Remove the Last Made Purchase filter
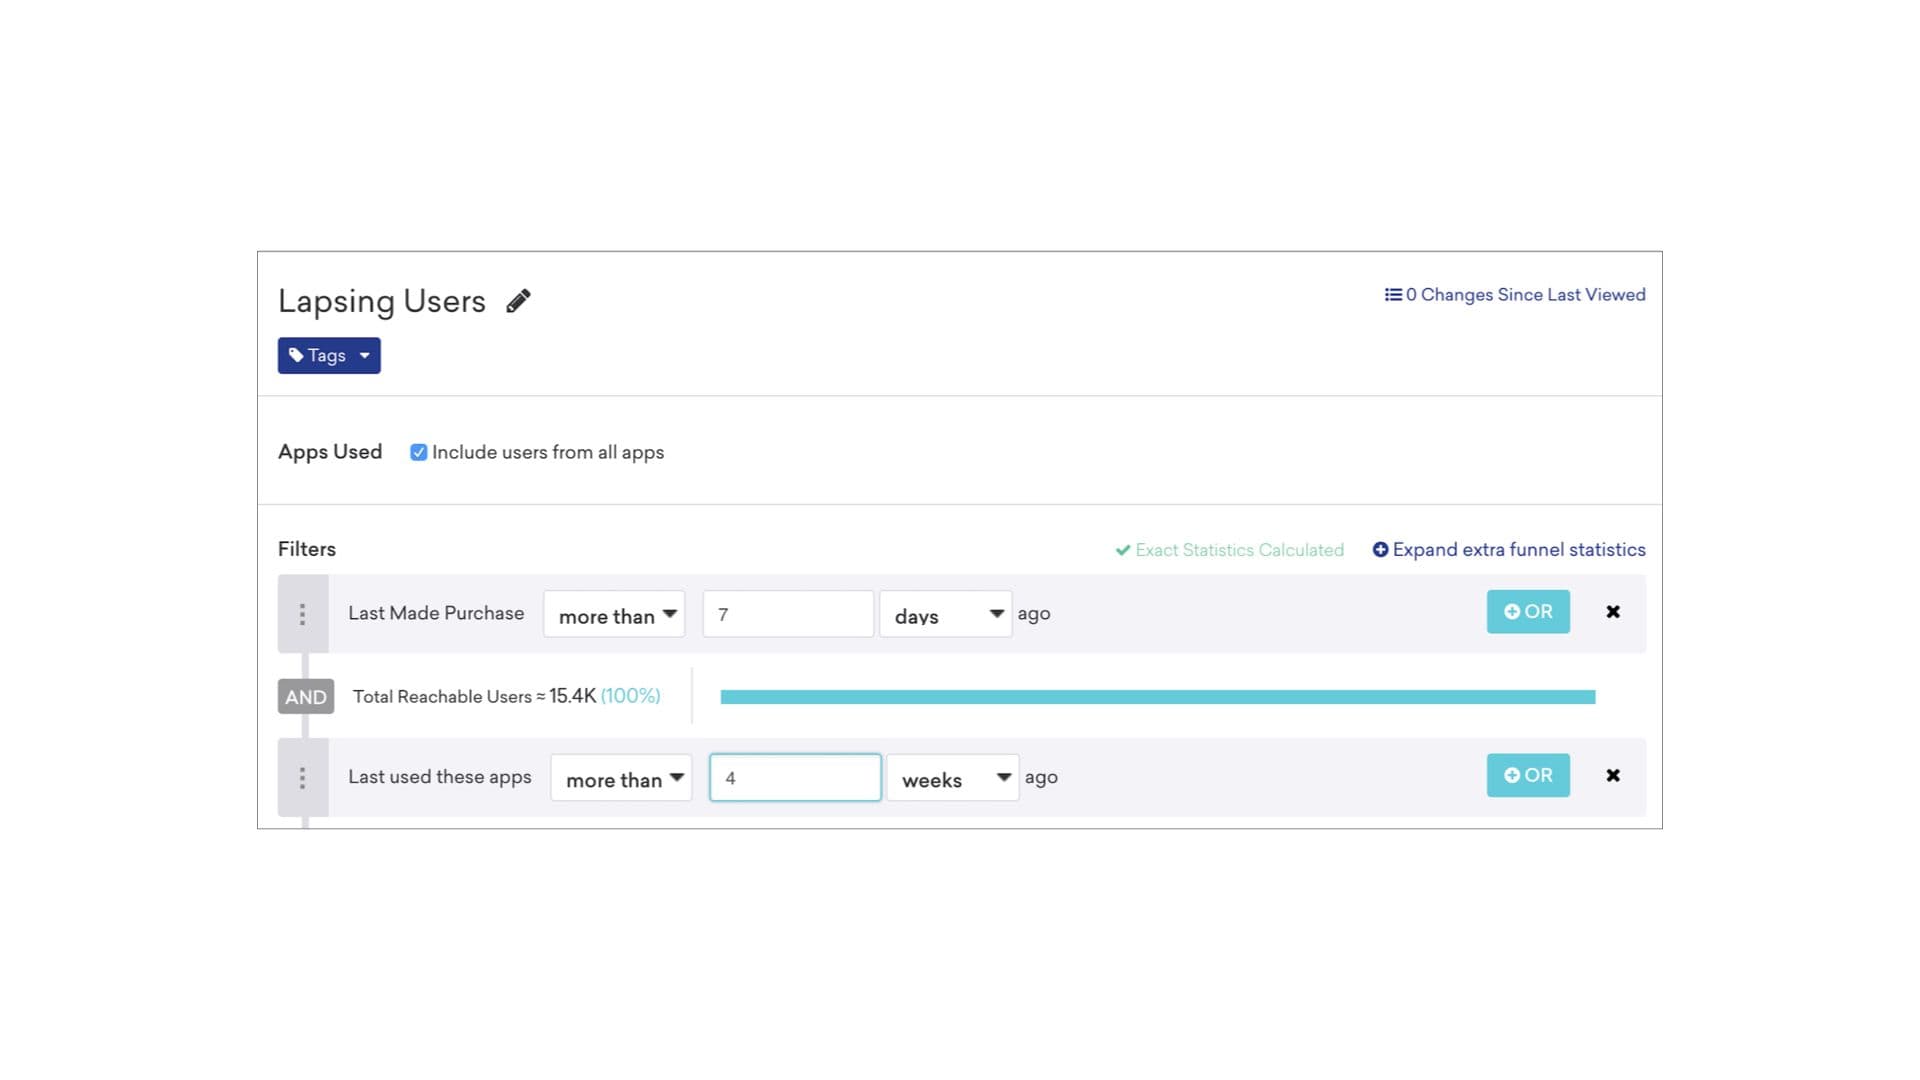1920x1080 pixels. 1612,612
